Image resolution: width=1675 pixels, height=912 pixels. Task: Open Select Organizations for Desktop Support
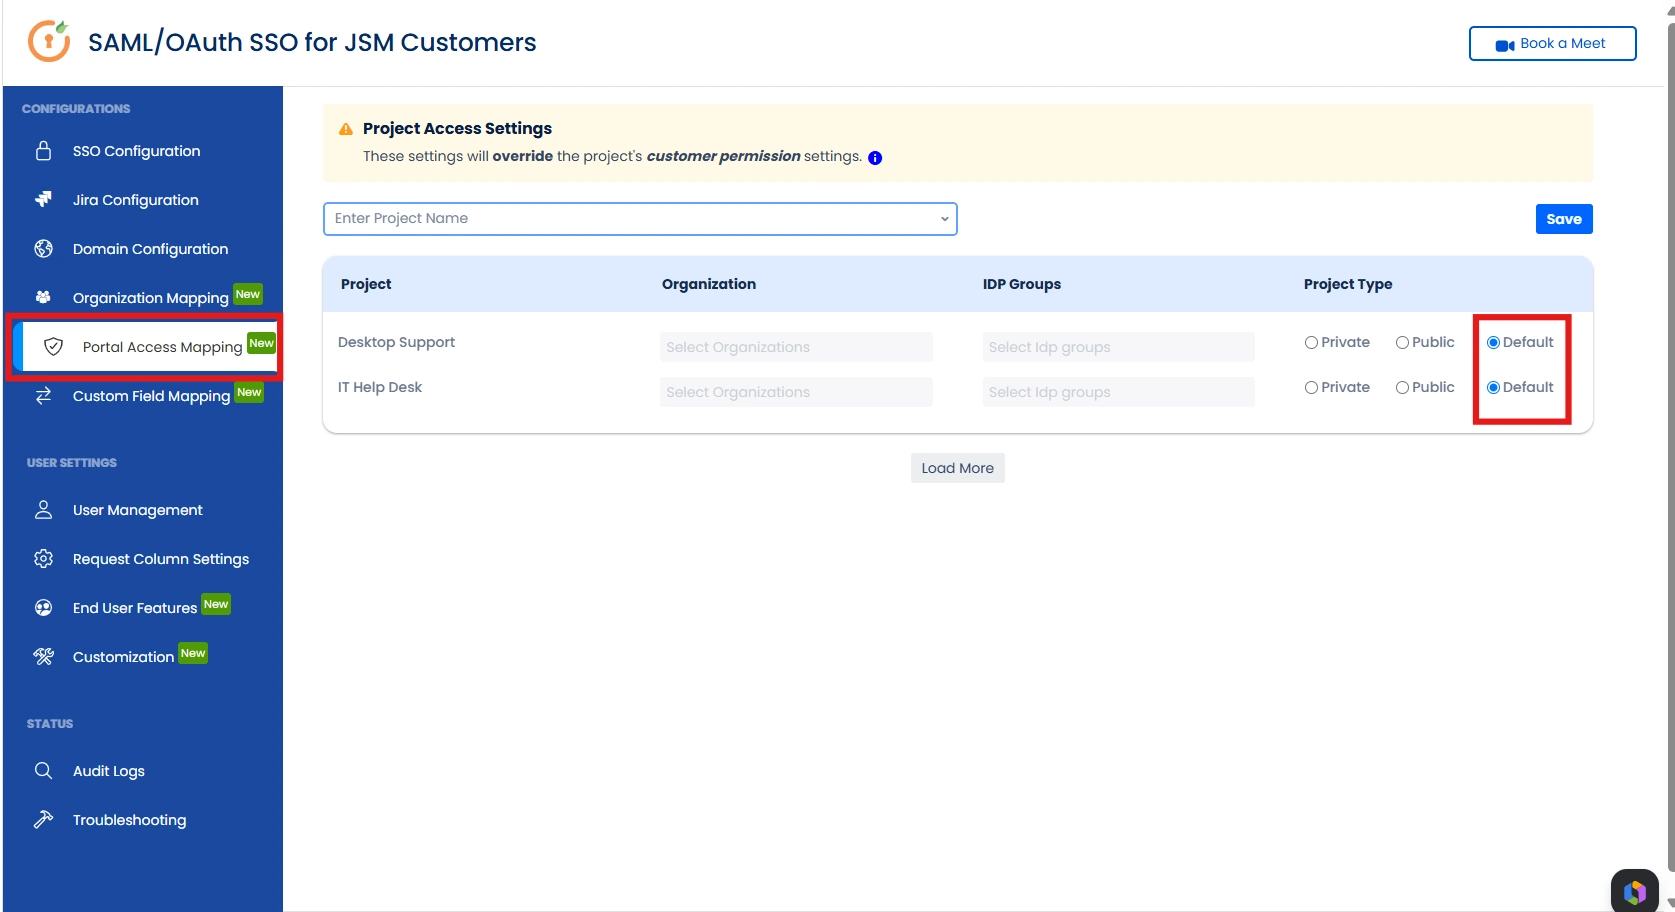click(x=796, y=347)
